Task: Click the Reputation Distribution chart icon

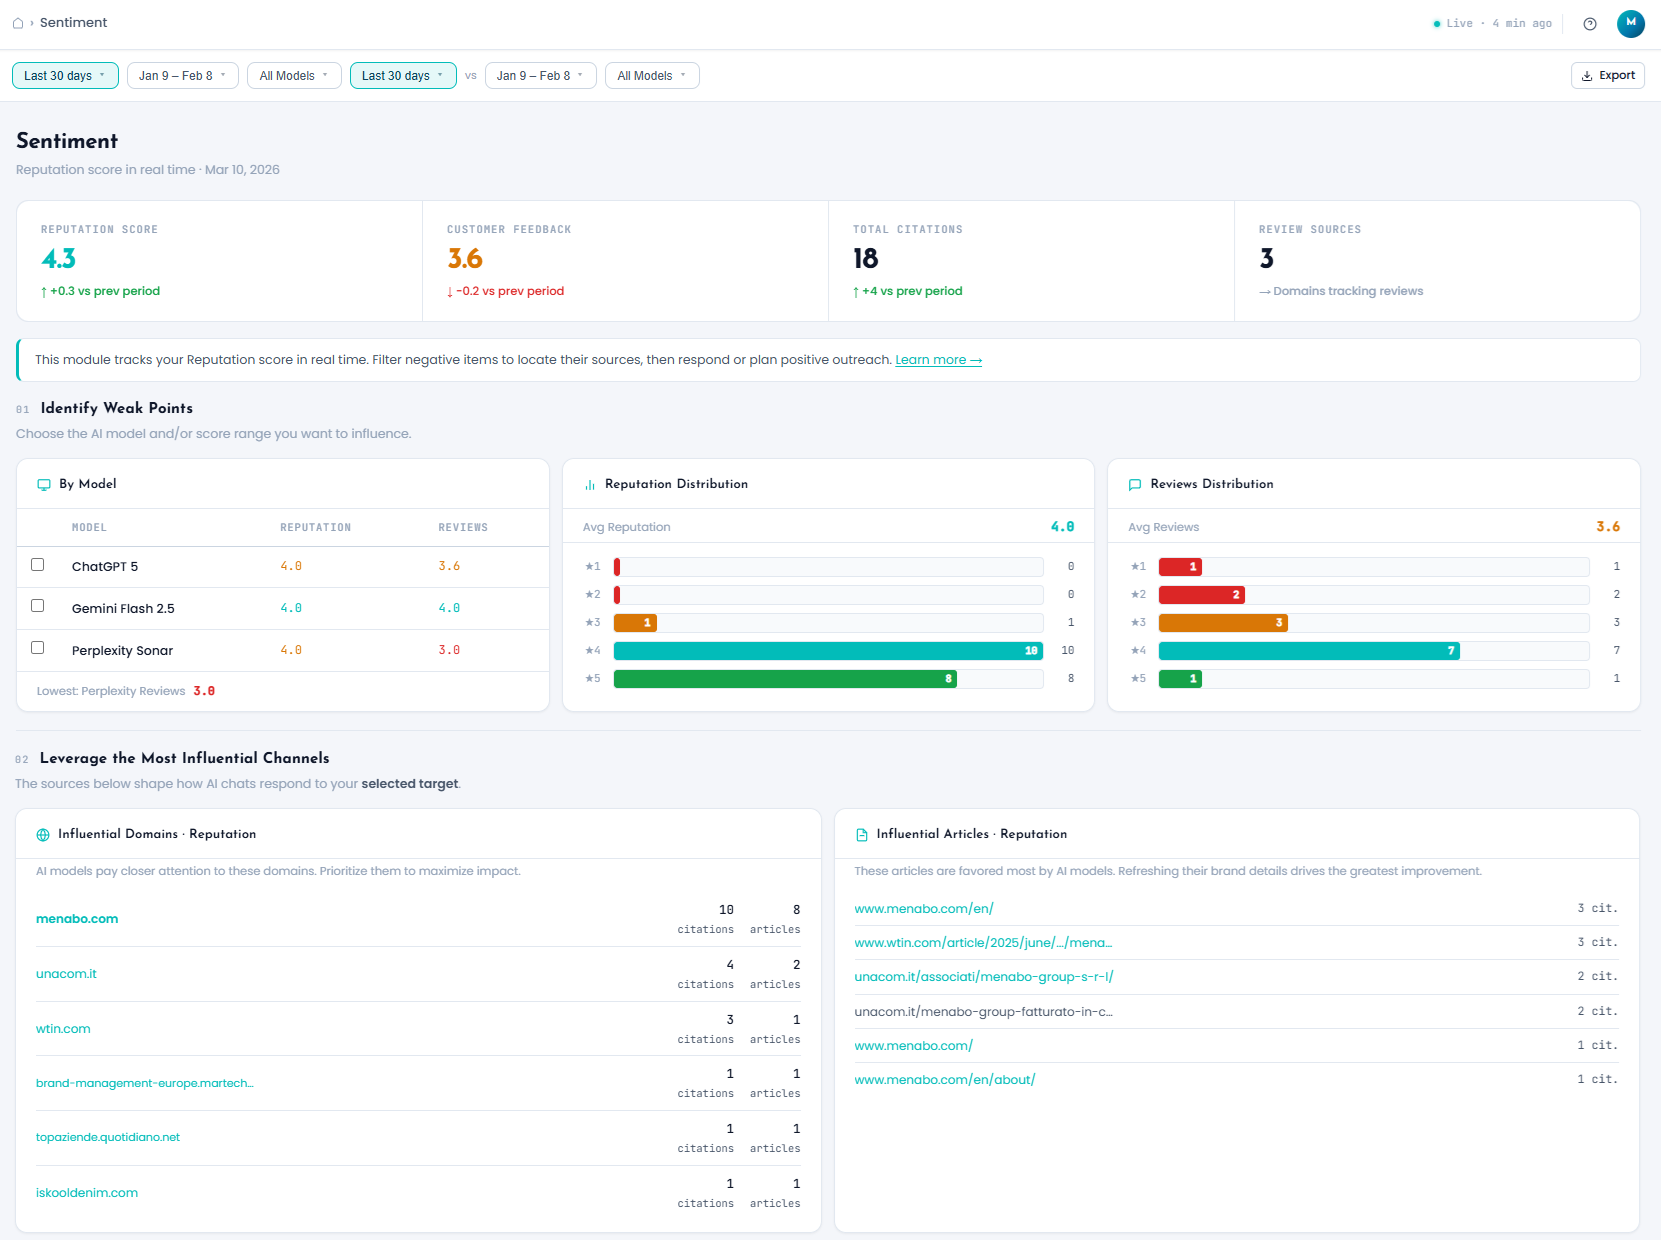Action: click(x=590, y=485)
